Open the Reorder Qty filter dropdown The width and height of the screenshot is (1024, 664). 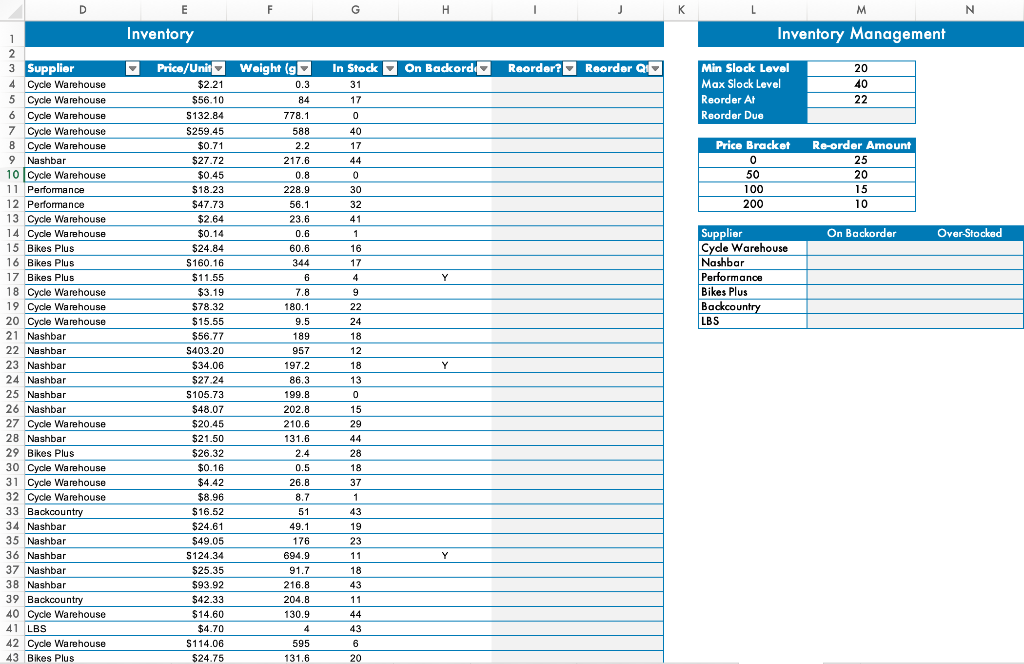point(654,68)
